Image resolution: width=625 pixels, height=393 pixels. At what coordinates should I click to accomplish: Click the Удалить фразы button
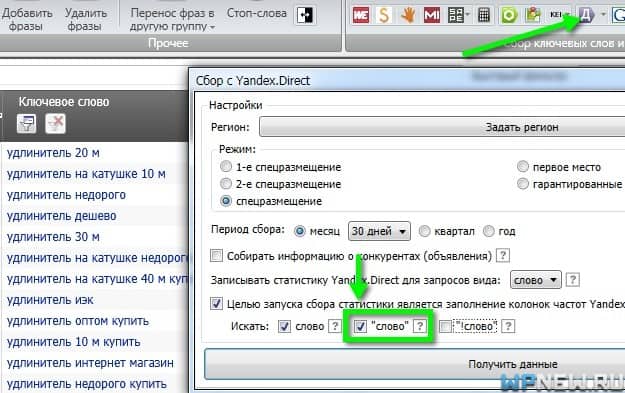85,19
